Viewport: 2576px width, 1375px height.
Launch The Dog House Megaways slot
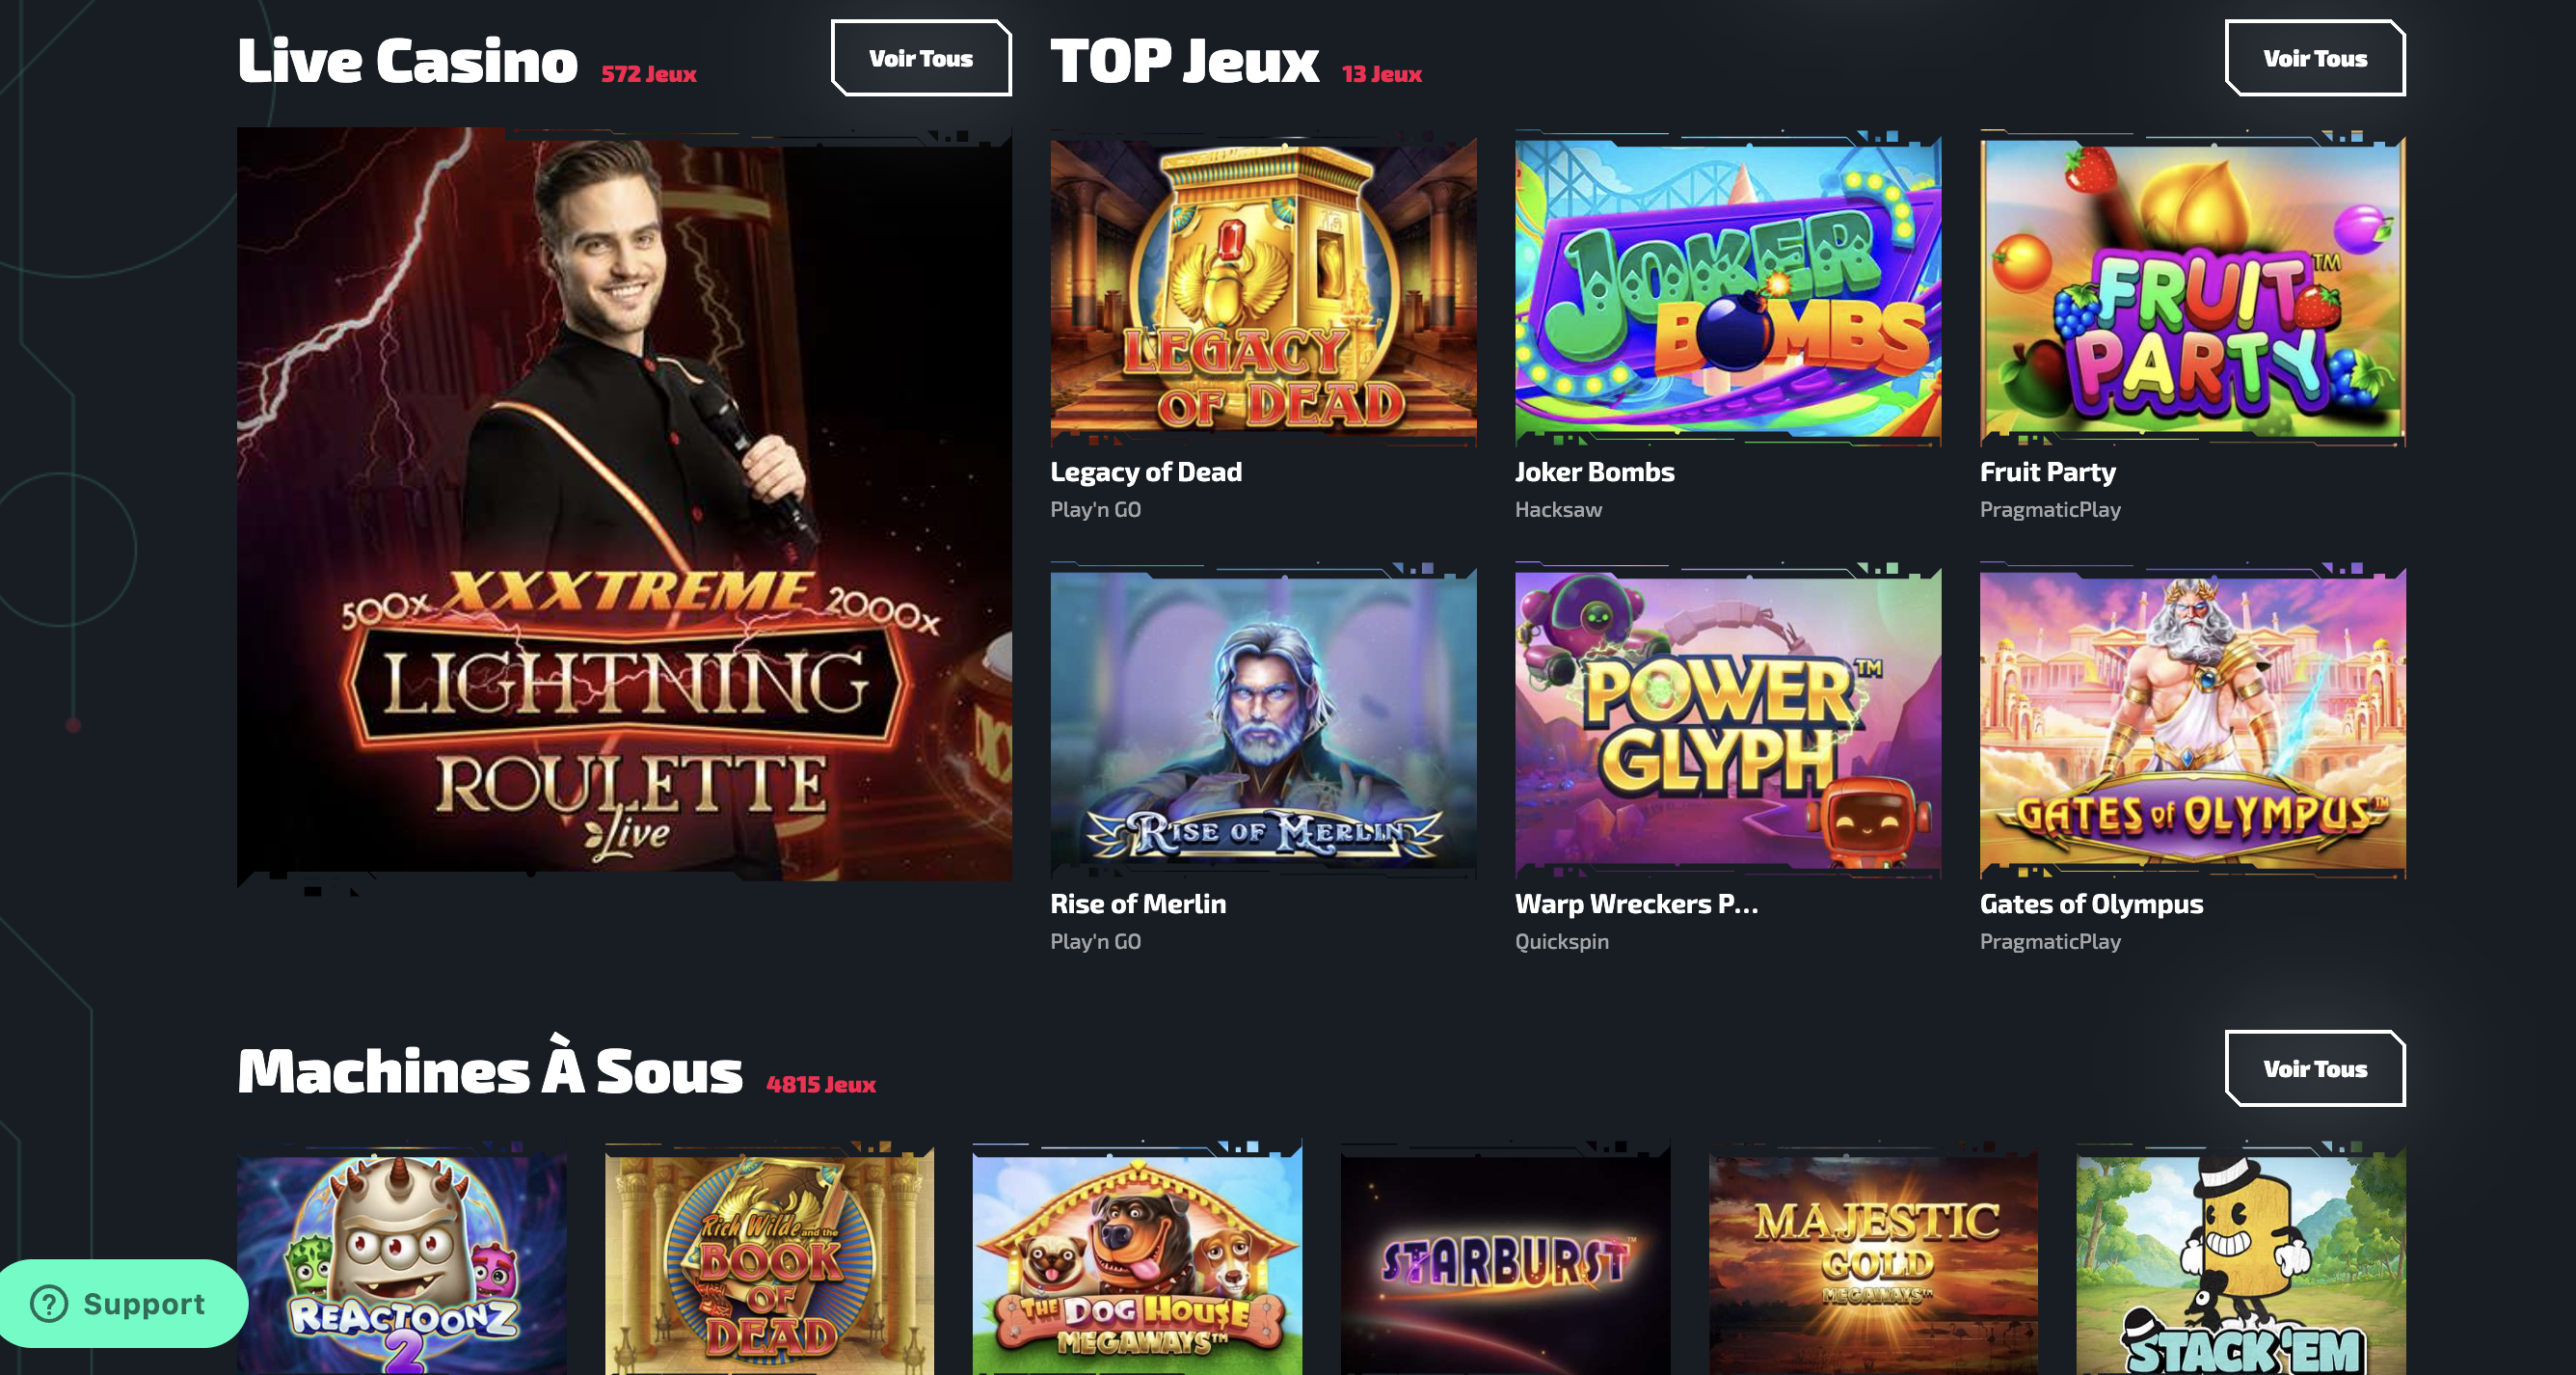coord(1137,1260)
